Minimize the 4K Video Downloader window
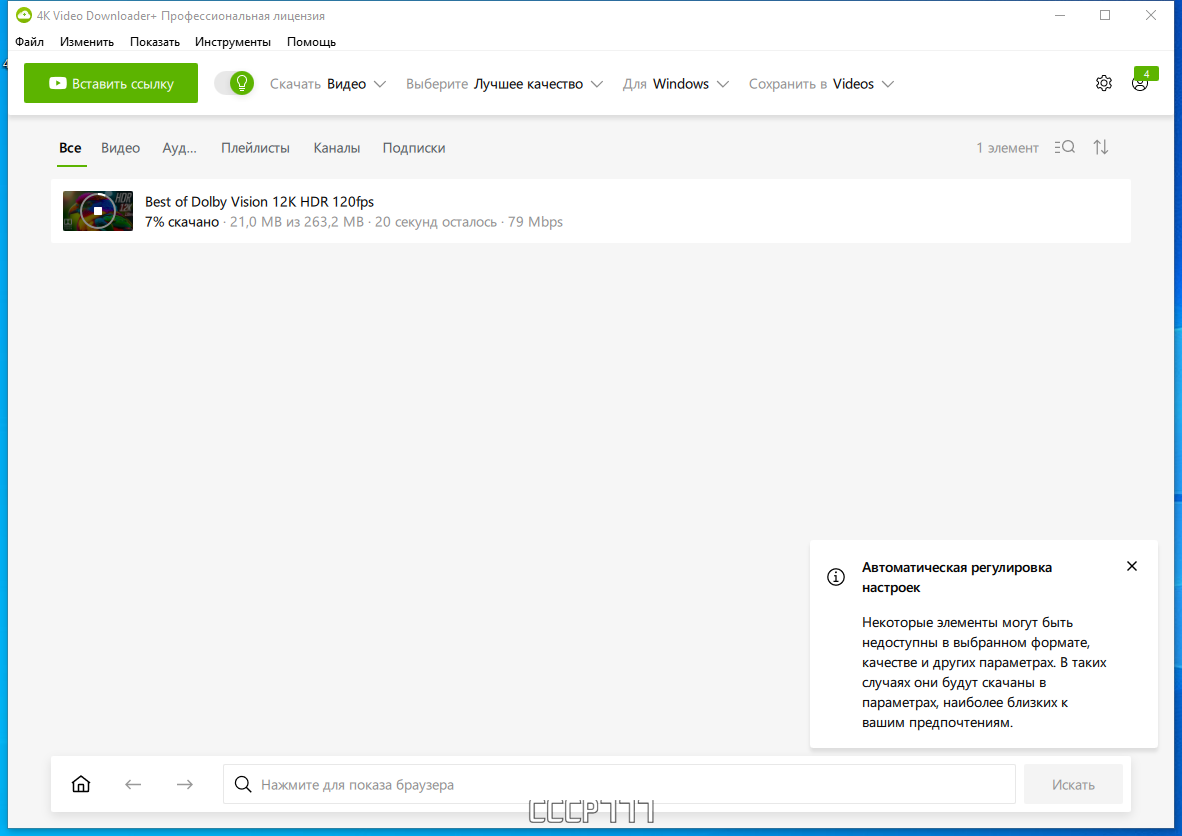Screen dimensions: 1182x836 (x=1060, y=15)
